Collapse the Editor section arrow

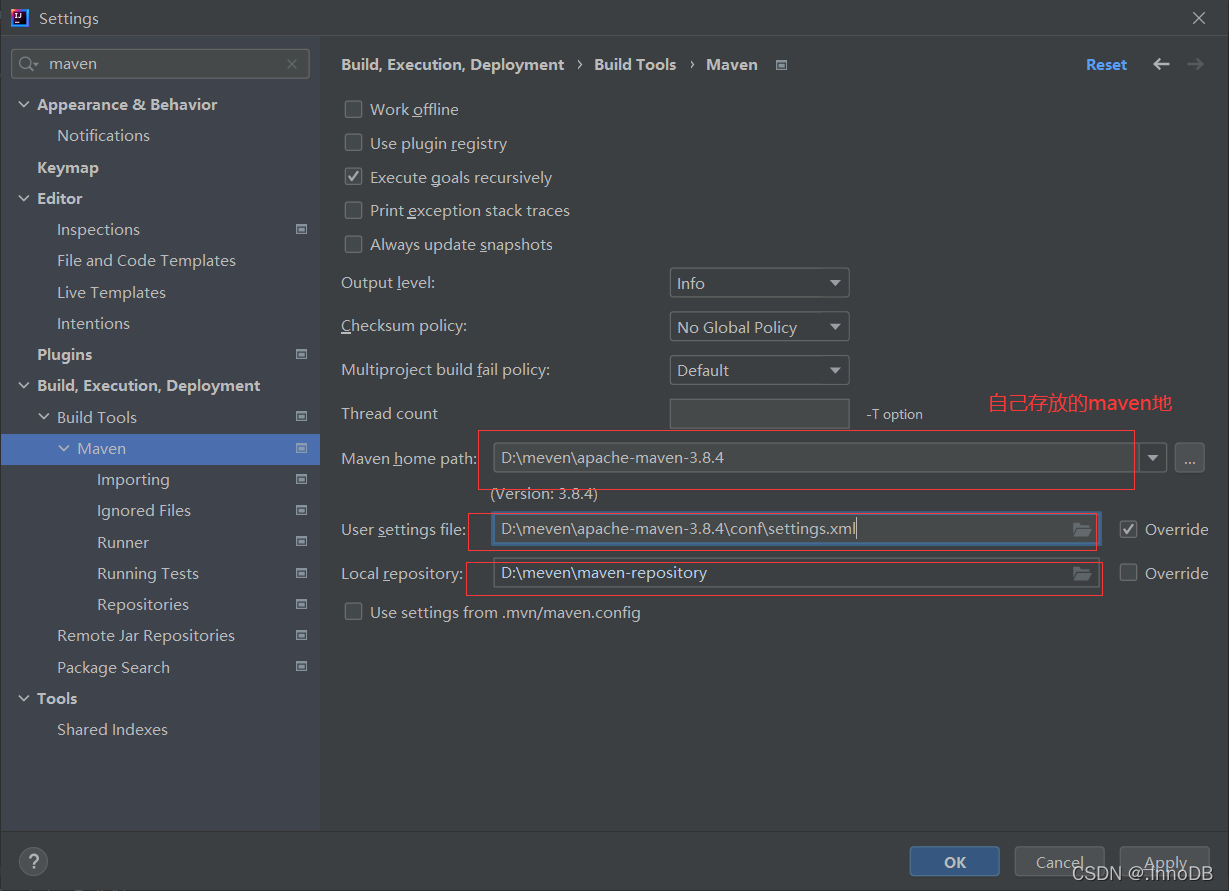(24, 198)
